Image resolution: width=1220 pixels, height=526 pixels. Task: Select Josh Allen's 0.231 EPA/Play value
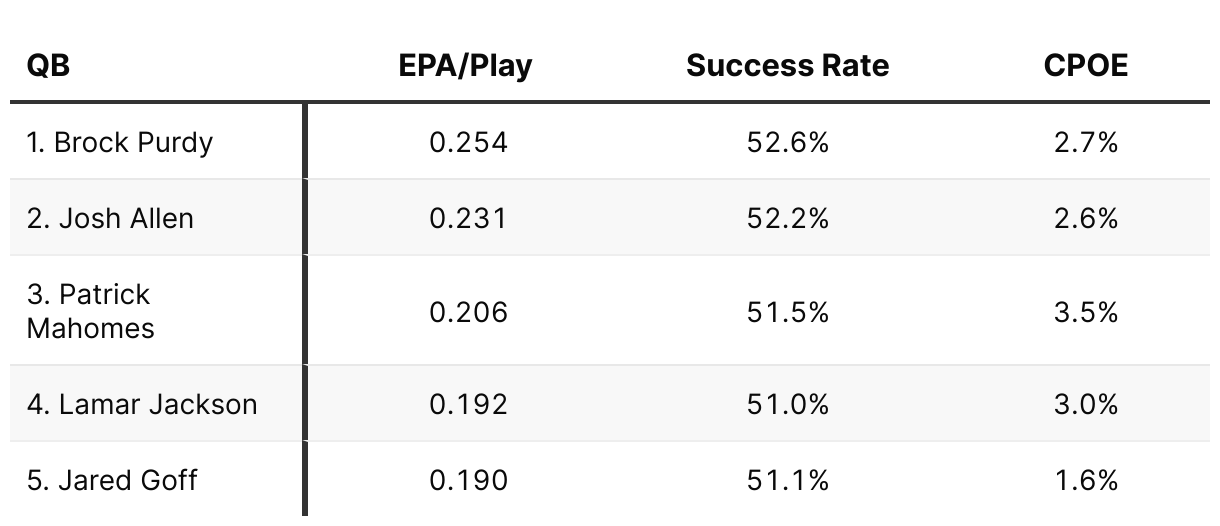[468, 218]
